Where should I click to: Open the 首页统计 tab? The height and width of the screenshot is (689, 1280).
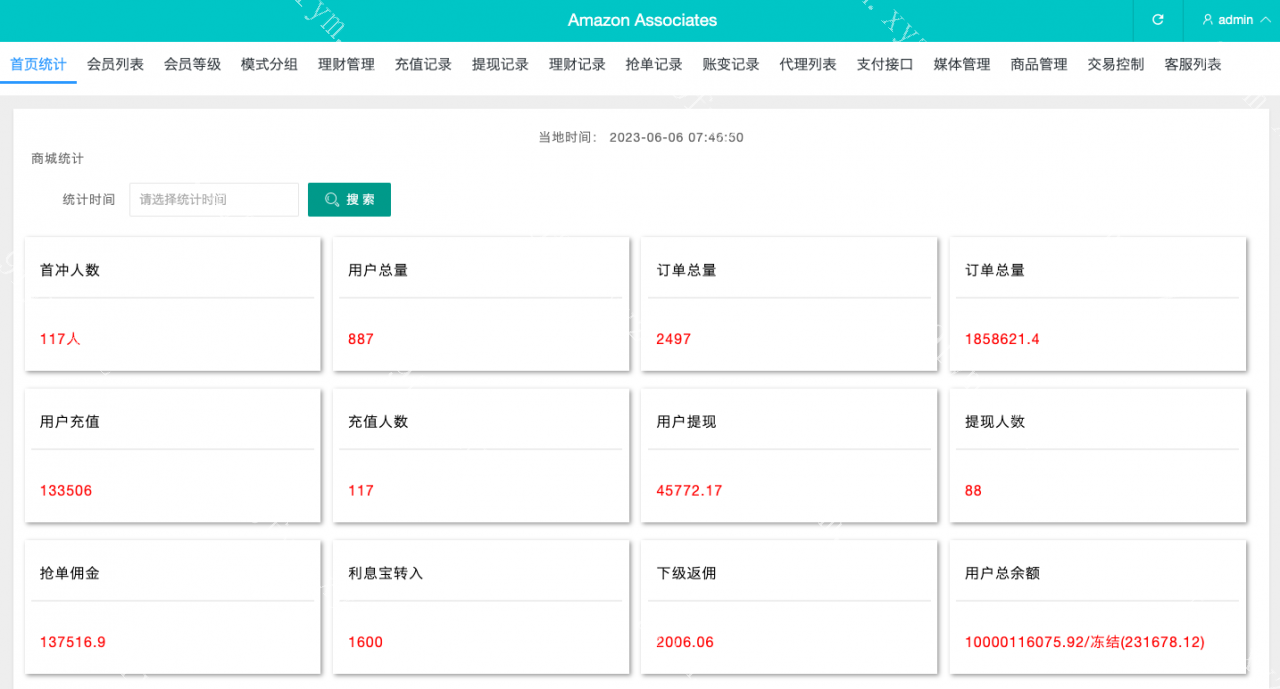coord(38,64)
